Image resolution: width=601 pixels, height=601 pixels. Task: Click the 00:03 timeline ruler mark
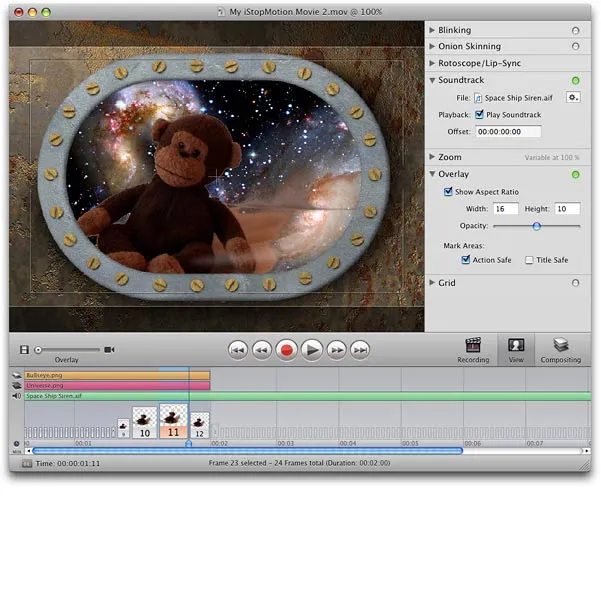(286, 443)
